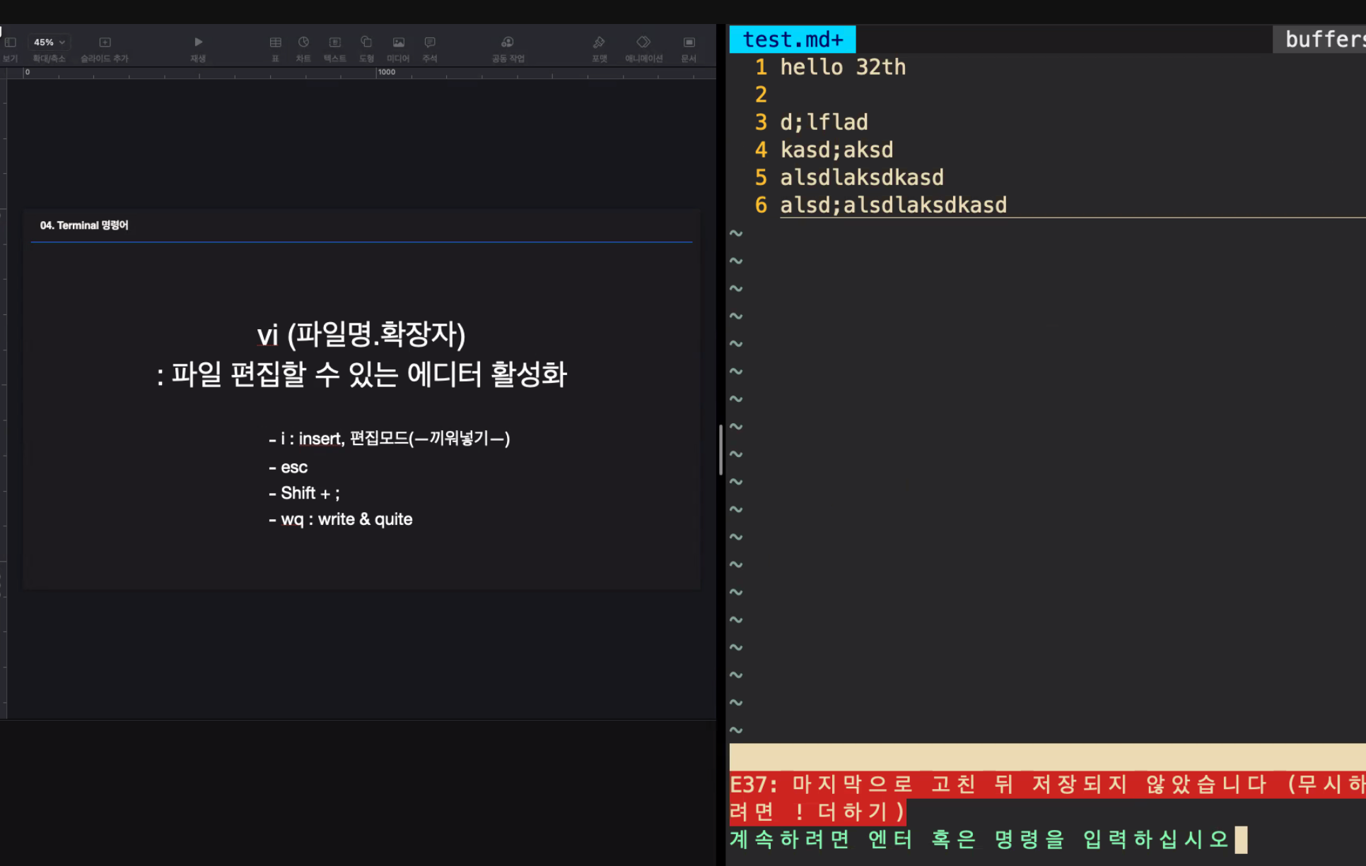Open the 45% zoom level dropdown
This screenshot has height=866, width=1366.
point(47,42)
